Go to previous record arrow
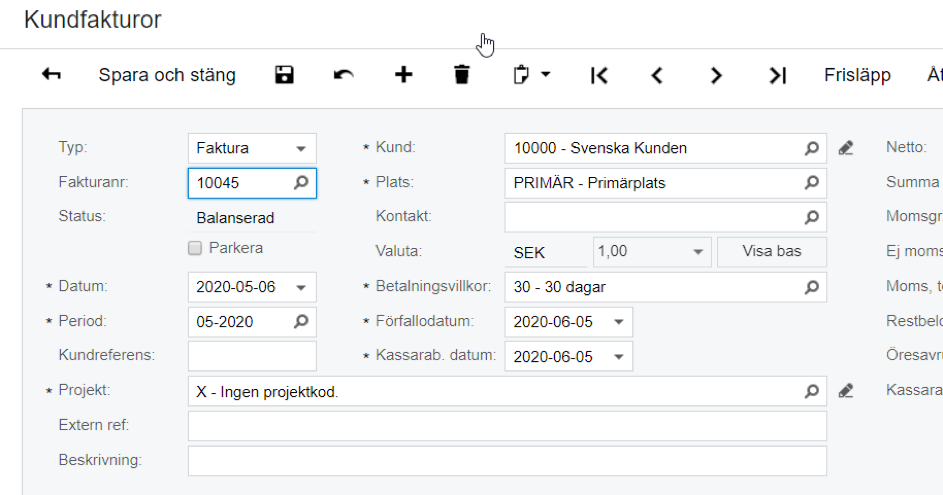The width and height of the screenshot is (943, 495). click(x=657, y=75)
